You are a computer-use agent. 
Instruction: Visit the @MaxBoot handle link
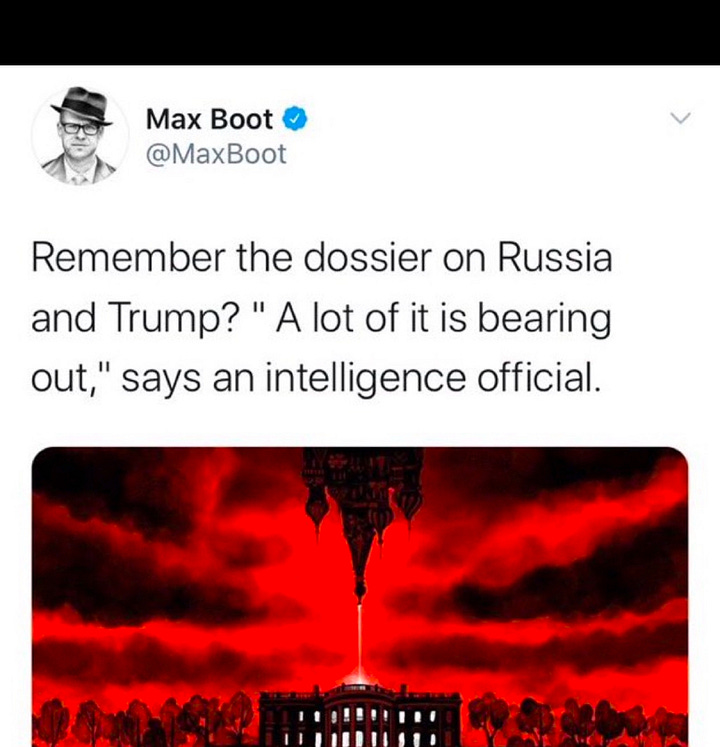216,154
